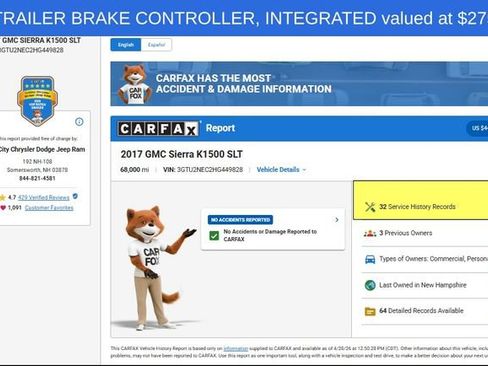This screenshot has width=488, height=366.
Task: Switch report language to English
Action: (126, 45)
